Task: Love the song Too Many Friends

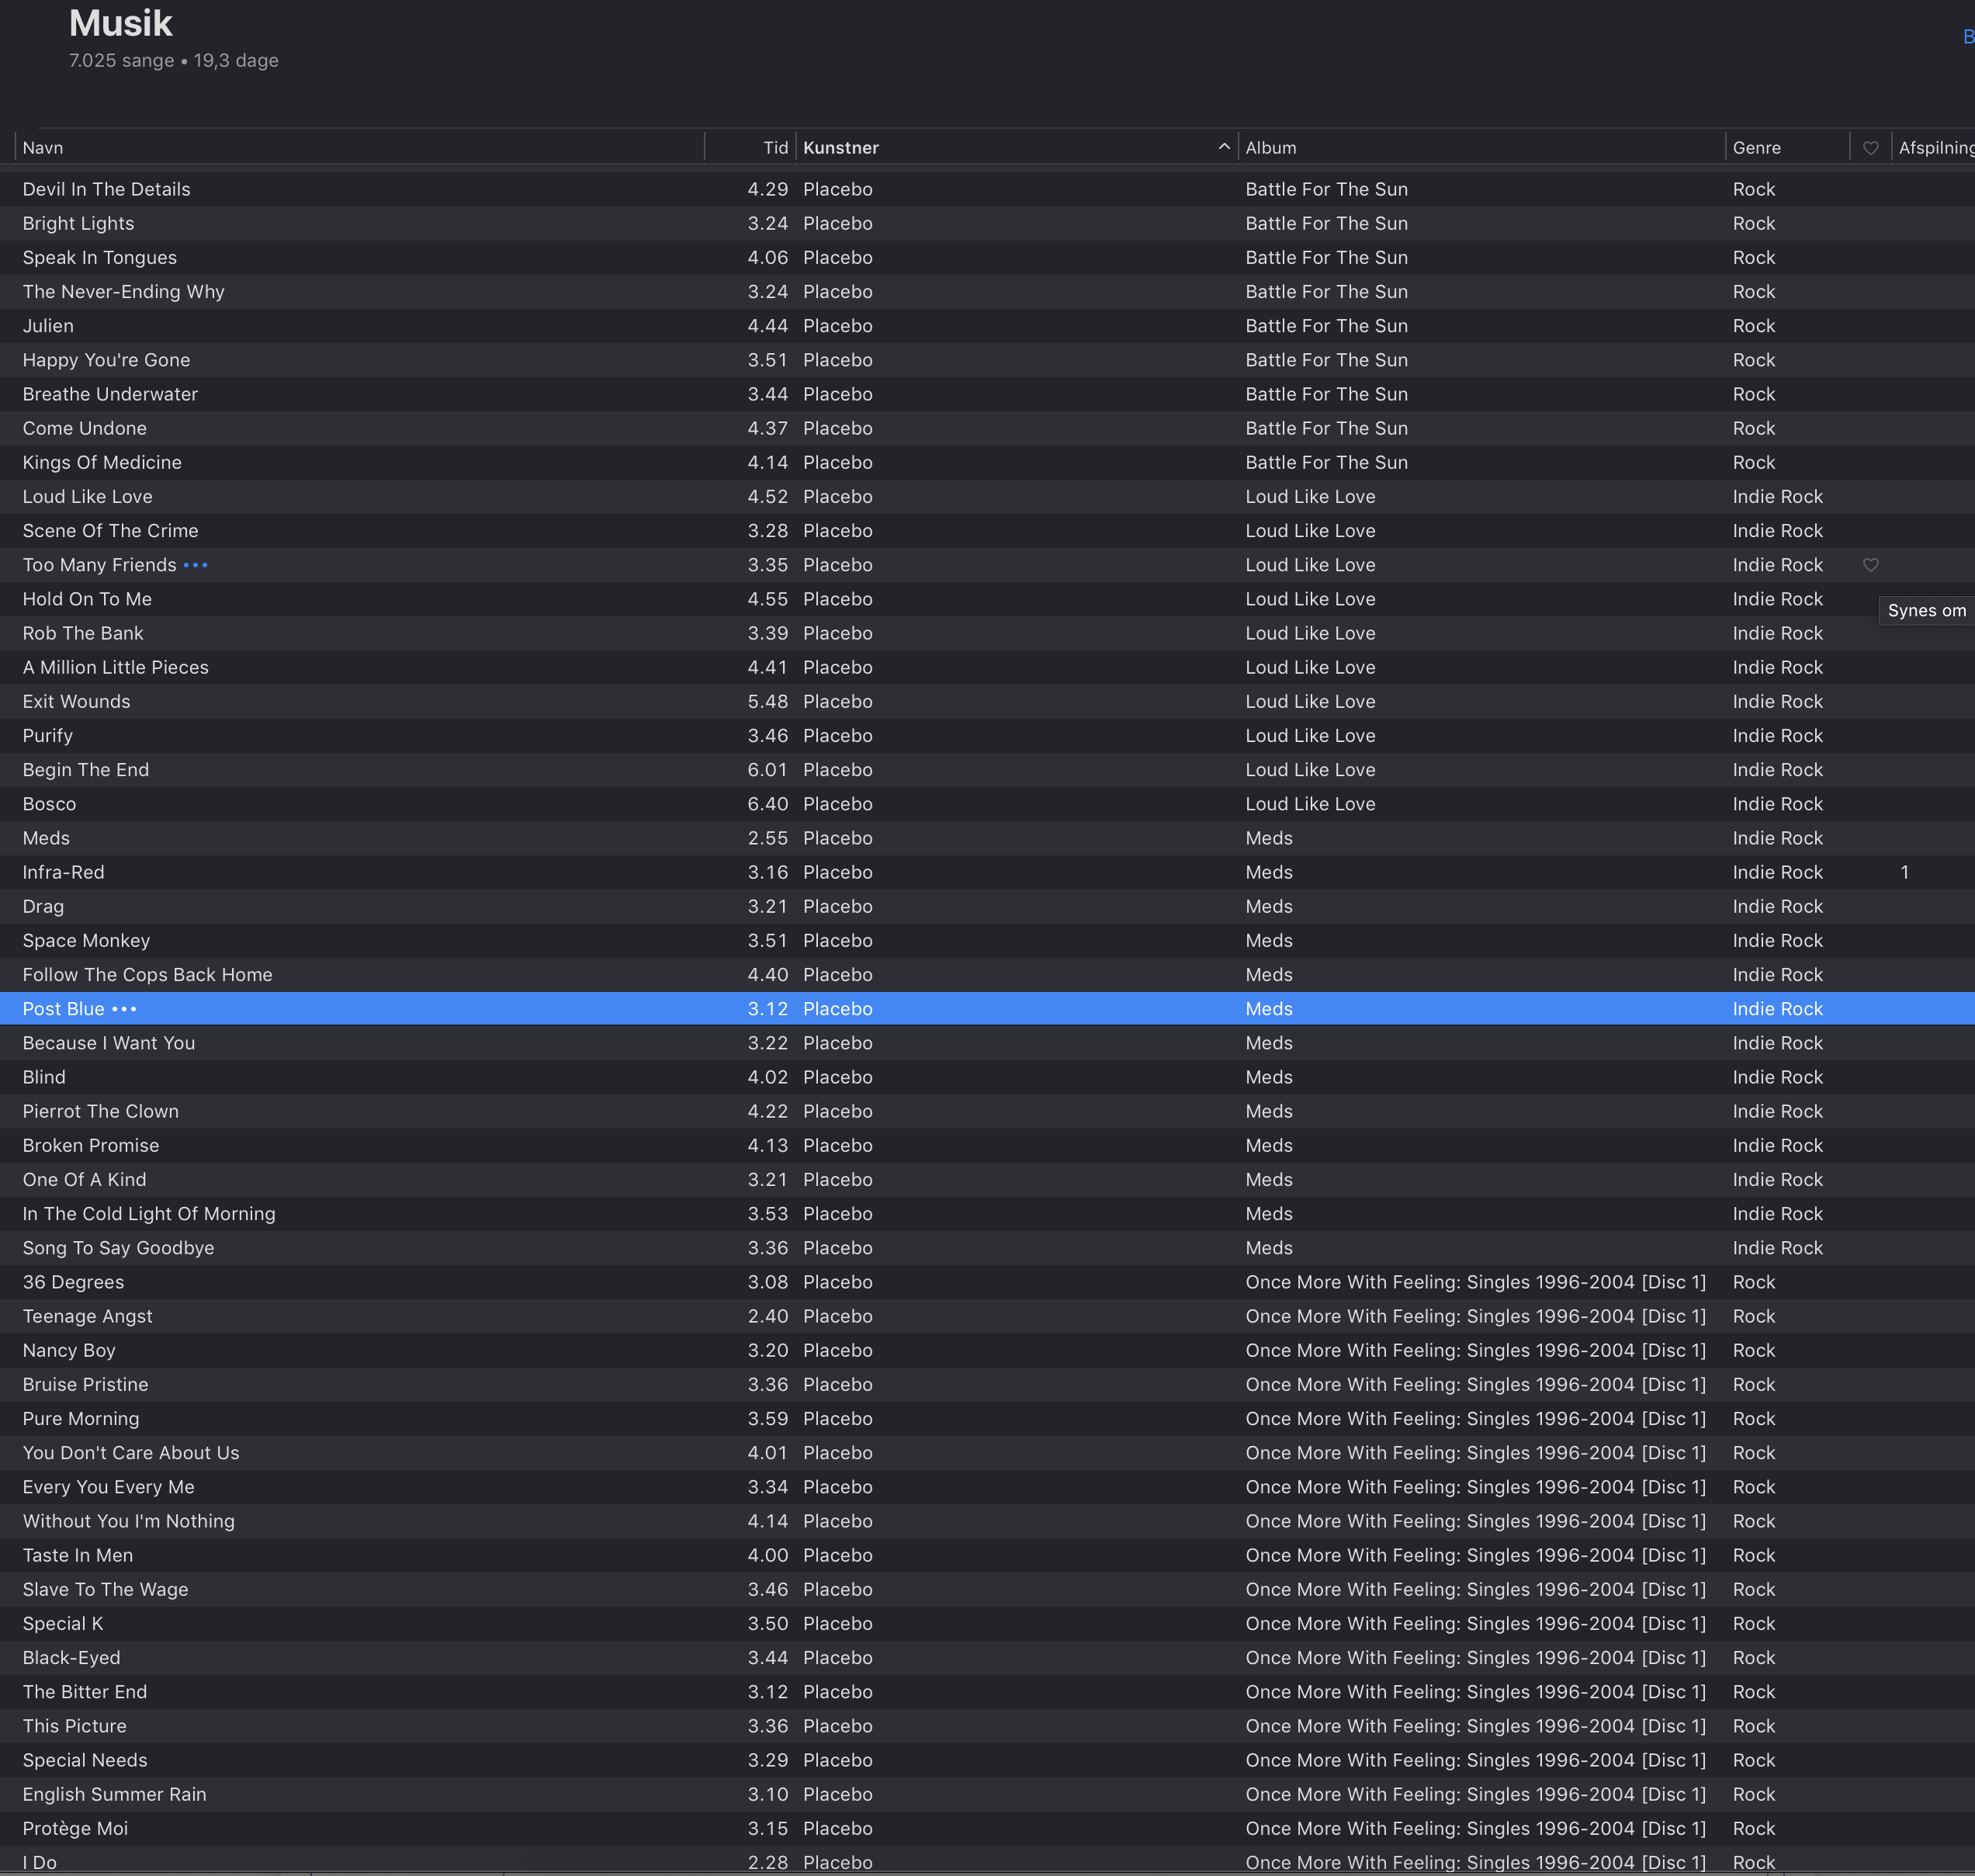Action: pyautogui.click(x=1870, y=565)
